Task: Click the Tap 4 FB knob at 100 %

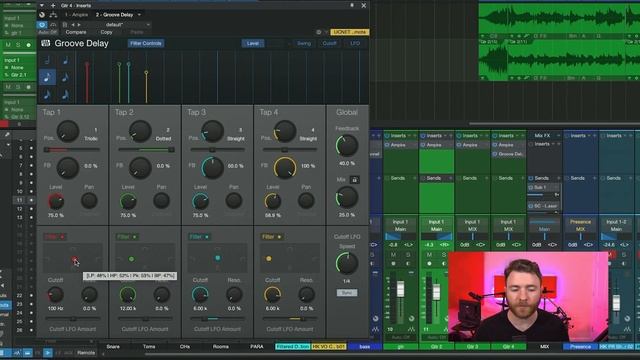Action: 285,167
